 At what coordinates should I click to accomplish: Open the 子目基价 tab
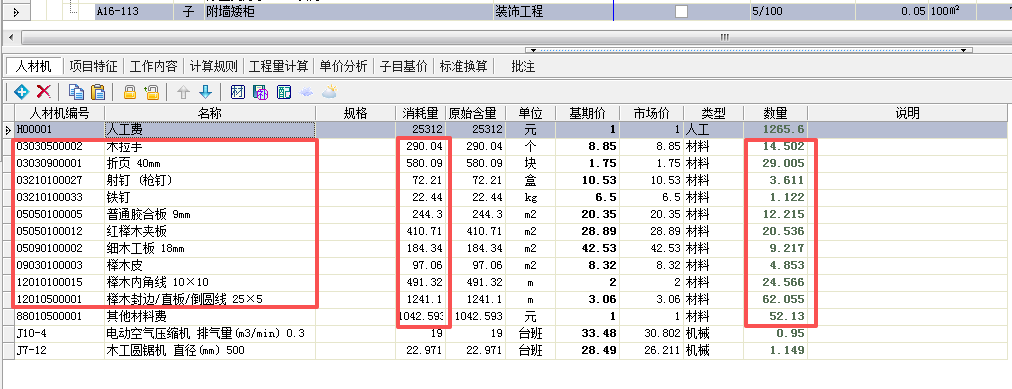(x=403, y=66)
